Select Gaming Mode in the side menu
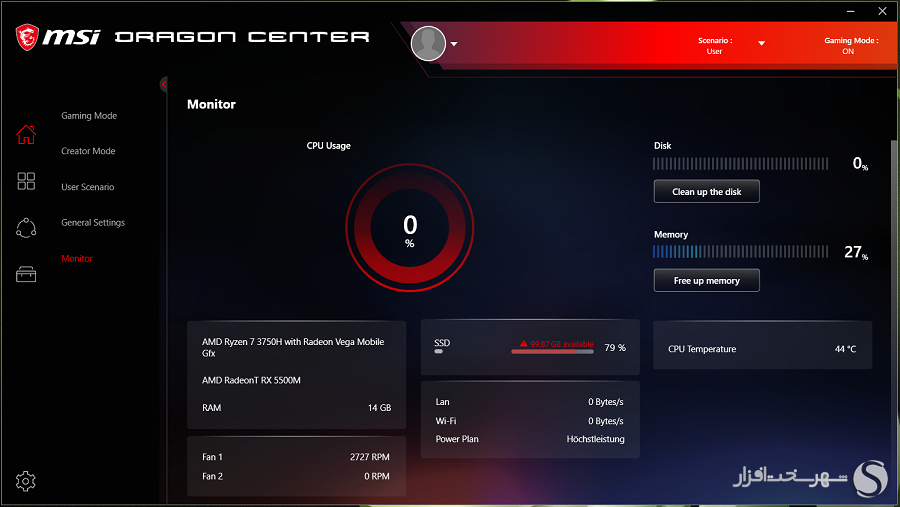The image size is (900, 507). point(89,115)
